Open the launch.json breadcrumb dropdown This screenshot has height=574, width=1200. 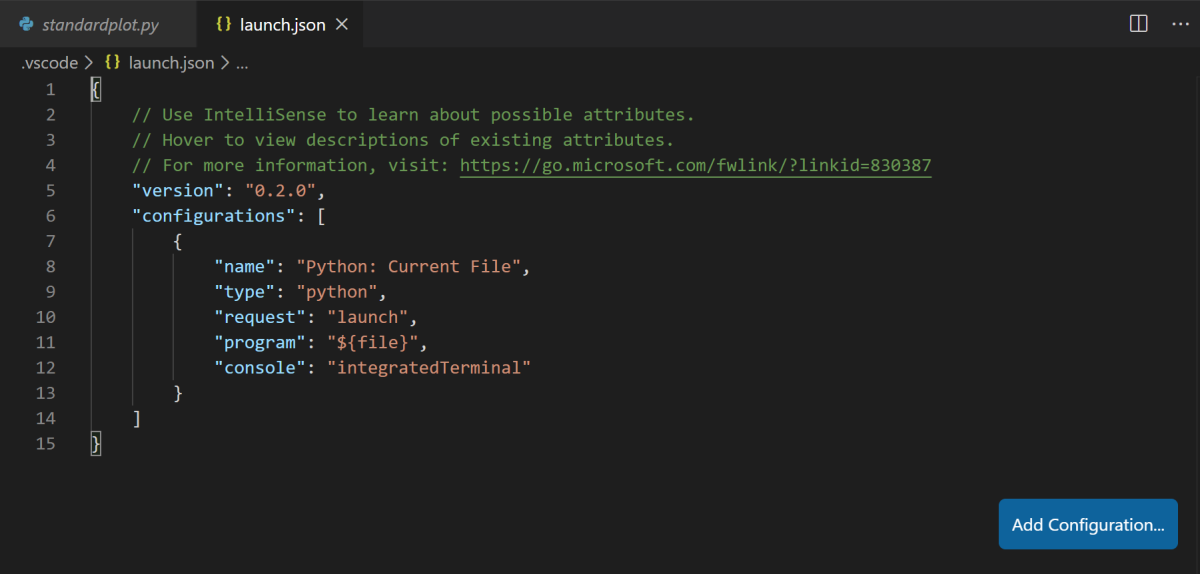pos(171,63)
